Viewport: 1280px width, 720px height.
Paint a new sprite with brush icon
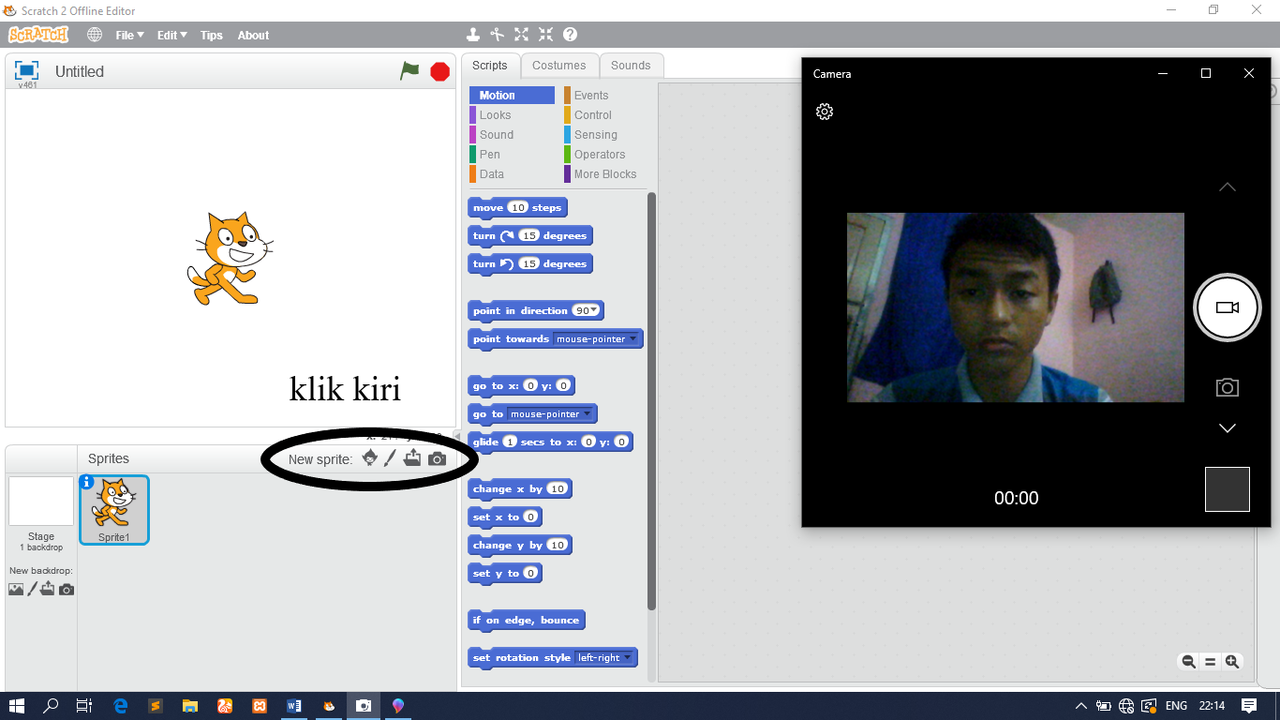point(391,458)
